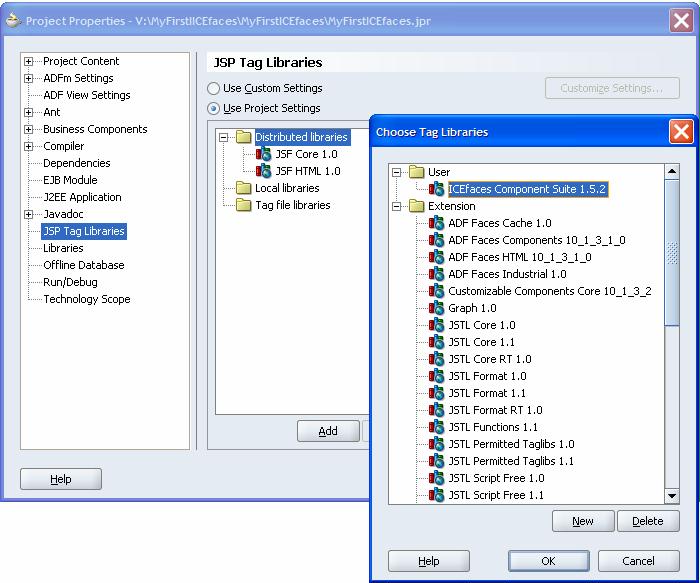Image resolution: width=700 pixels, height=583 pixels.
Task: Click the JSTL Permitted Taglibs 1.0 icon
Action: tap(436, 444)
